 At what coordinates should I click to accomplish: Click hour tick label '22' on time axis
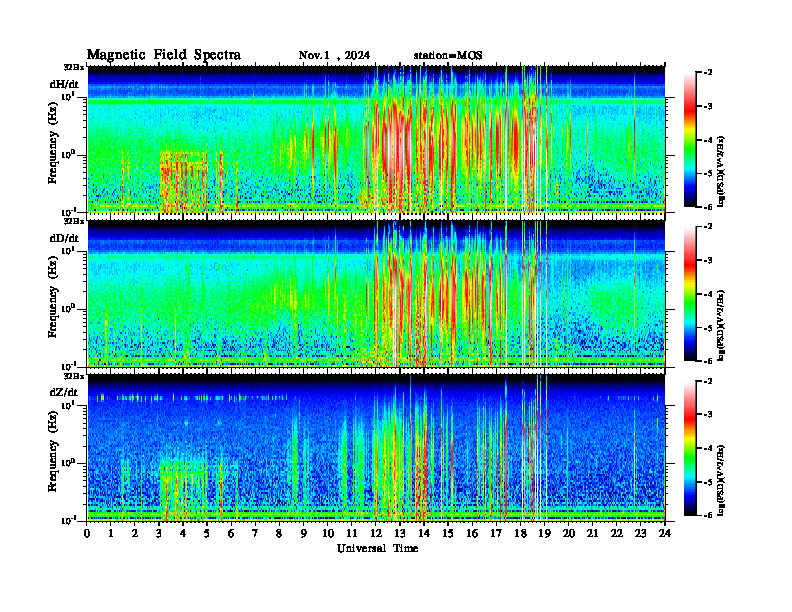pyautogui.click(x=616, y=533)
